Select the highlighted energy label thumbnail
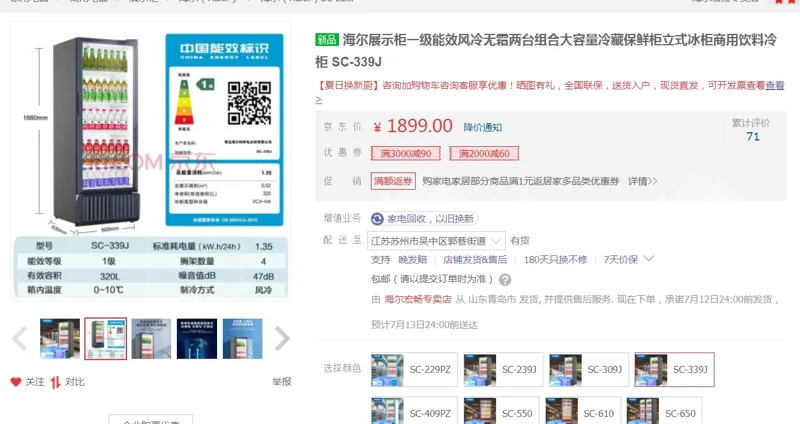The image size is (800, 424). coord(106,339)
